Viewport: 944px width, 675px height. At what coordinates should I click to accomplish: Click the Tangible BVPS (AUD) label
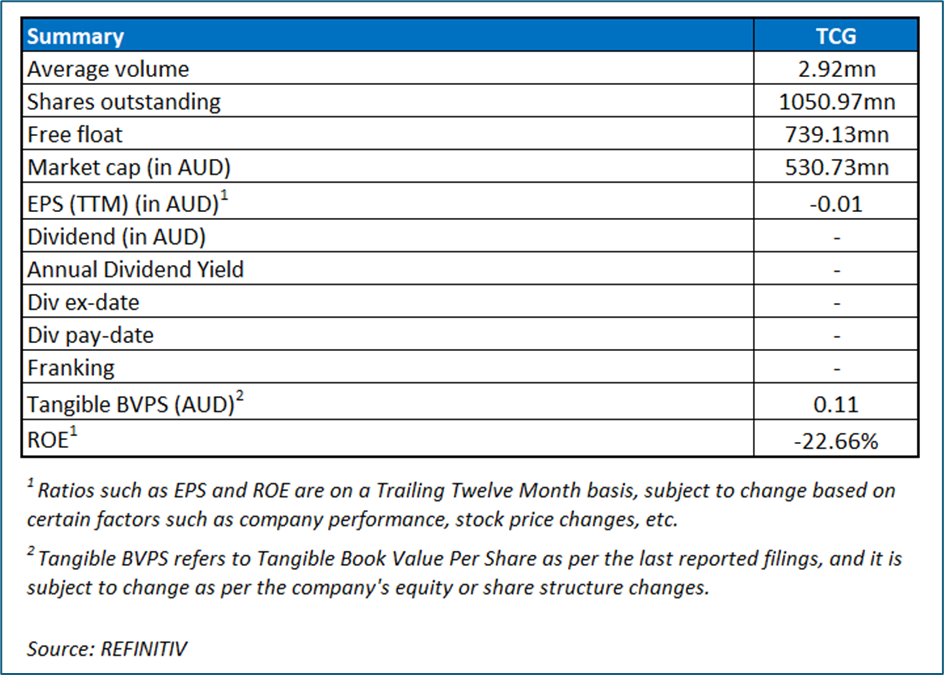(x=133, y=403)
